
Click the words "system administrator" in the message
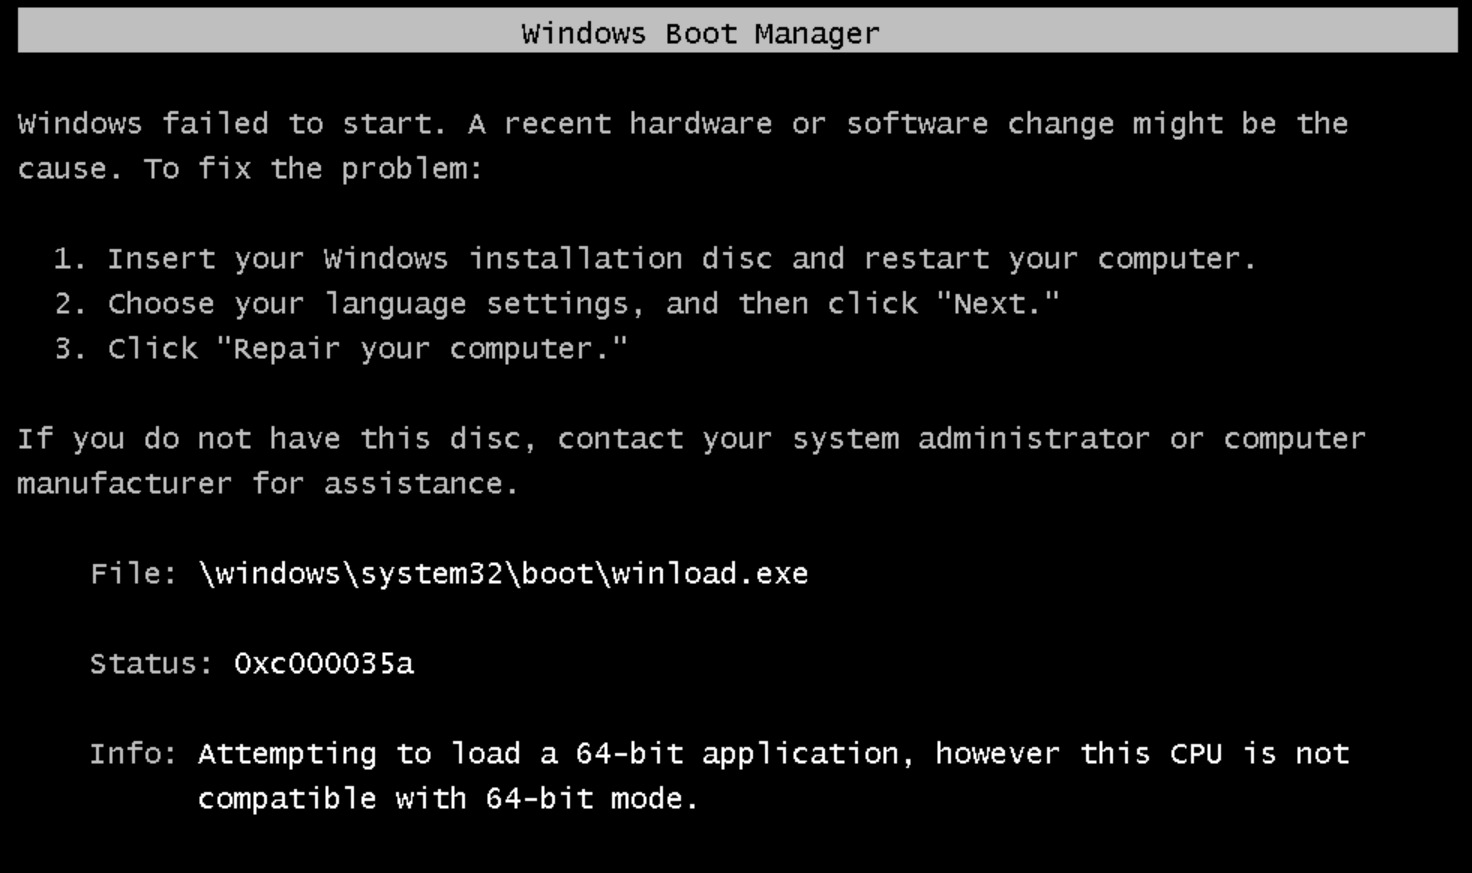[971, 439]
